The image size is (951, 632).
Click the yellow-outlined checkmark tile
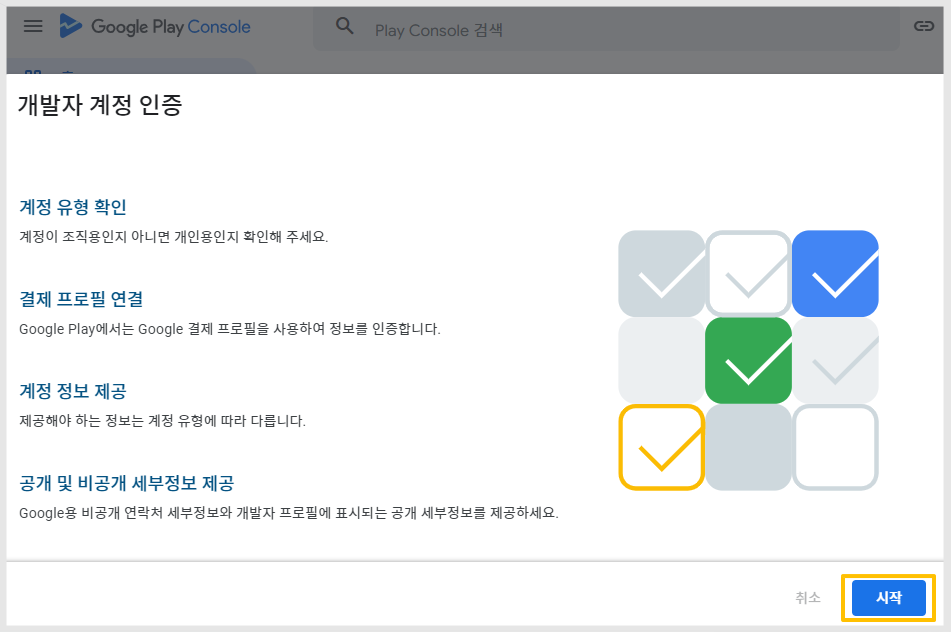[x=662, y=447]
